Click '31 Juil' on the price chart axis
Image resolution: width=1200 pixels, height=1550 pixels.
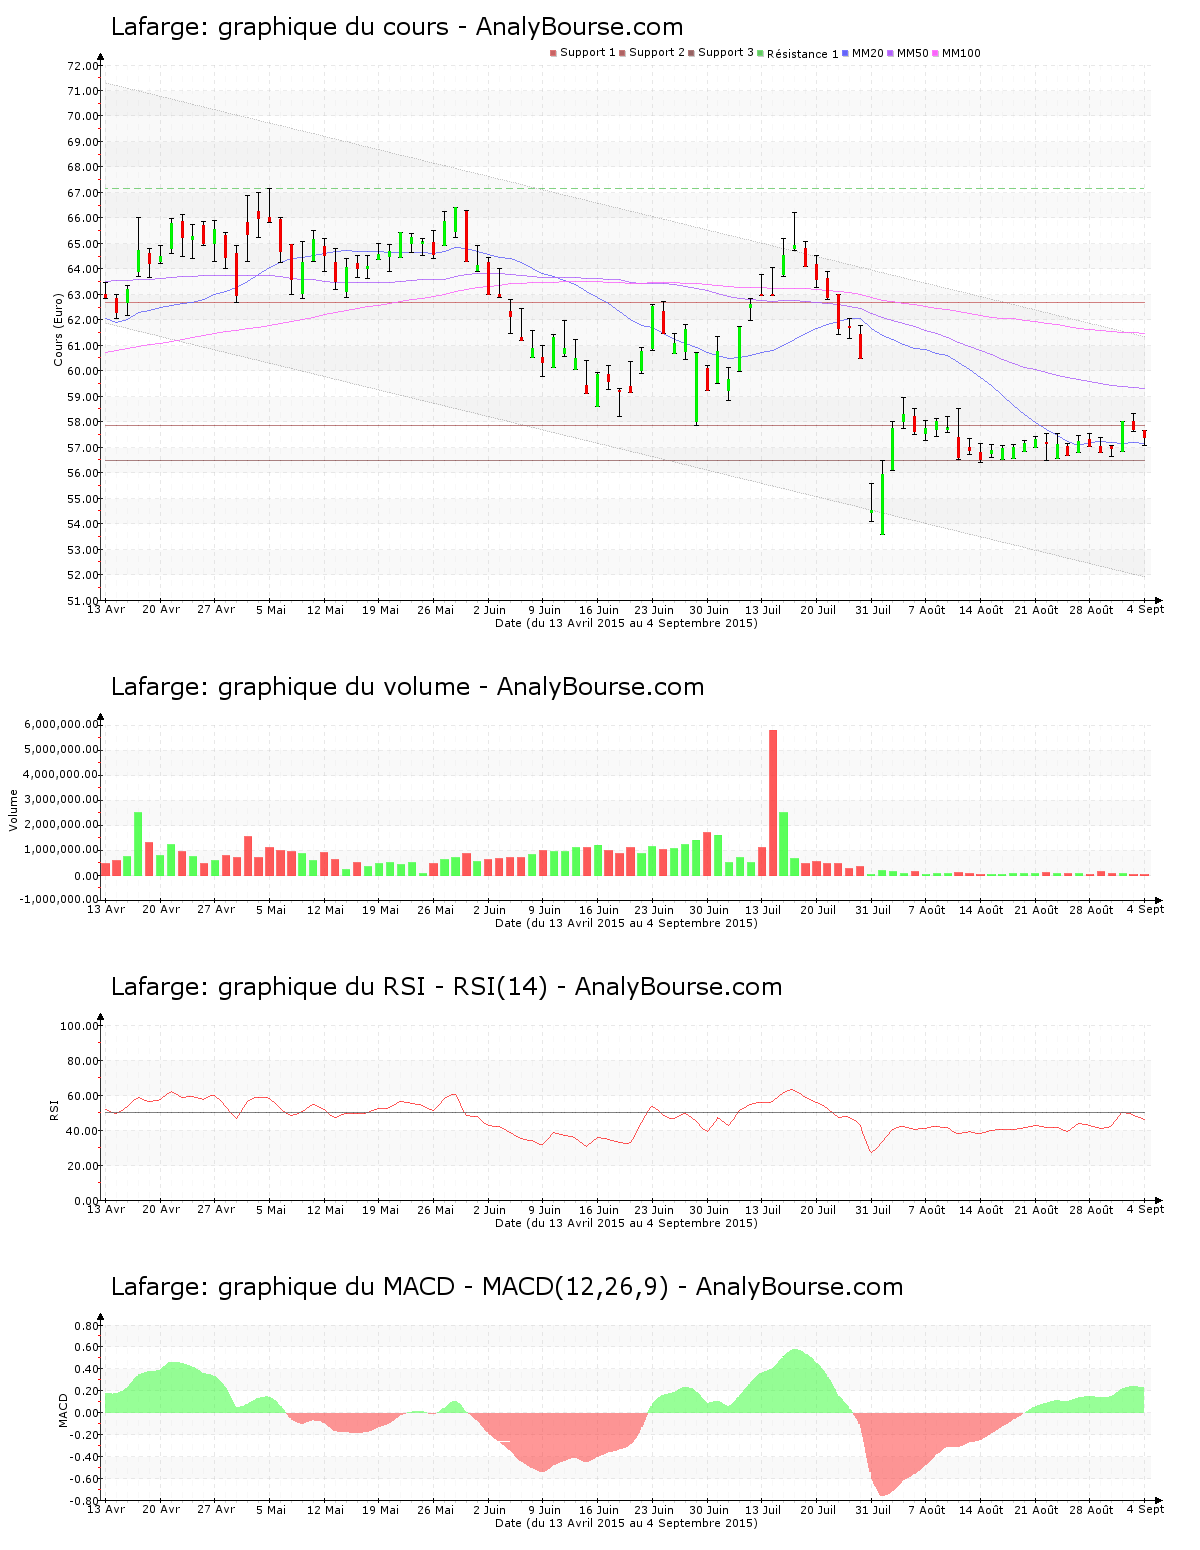click(873, 610)
